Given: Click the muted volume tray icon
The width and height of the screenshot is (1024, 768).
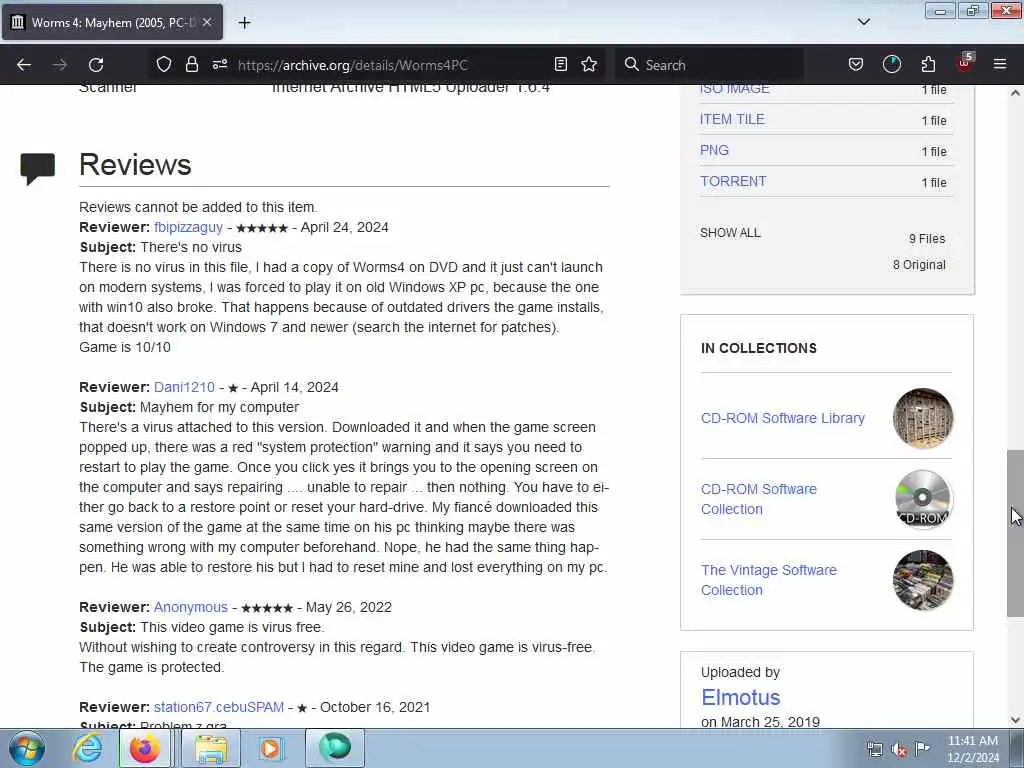Looking at the screenshot, I should [899, 750].
